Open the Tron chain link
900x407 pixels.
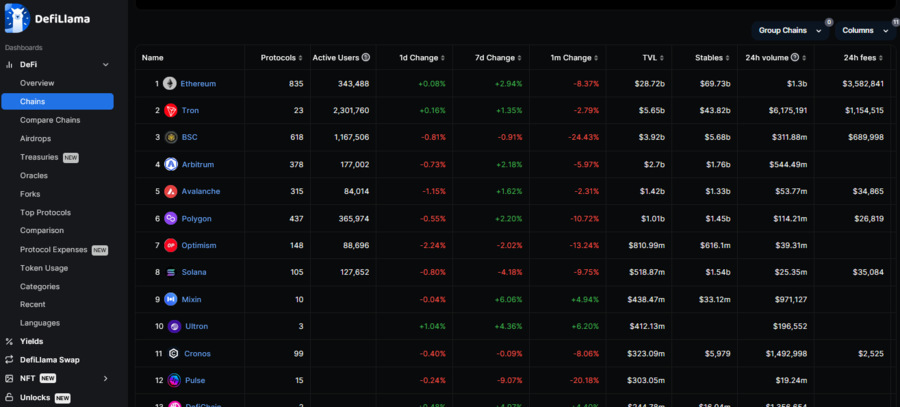(x=191, y=110)
